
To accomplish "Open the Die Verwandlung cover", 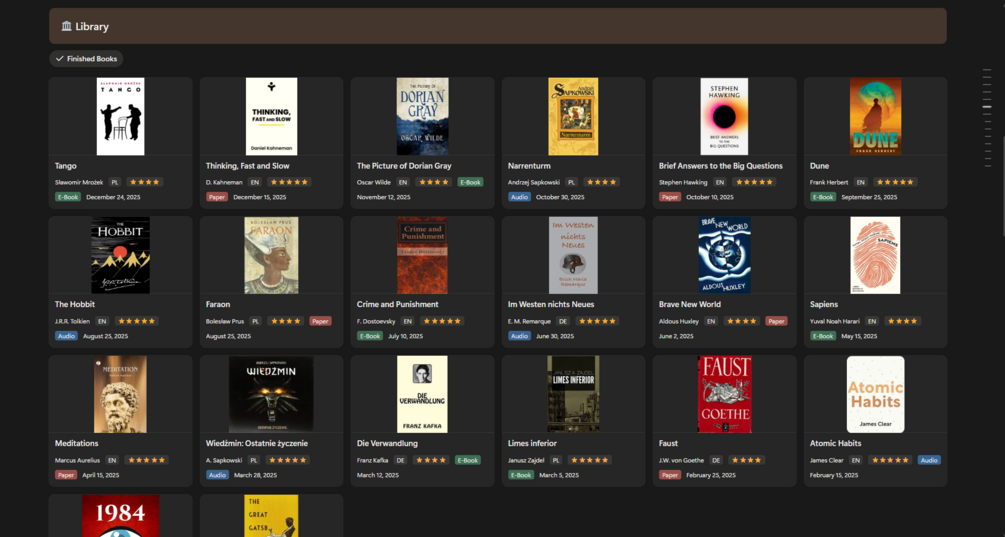I will tap(422, 394).
